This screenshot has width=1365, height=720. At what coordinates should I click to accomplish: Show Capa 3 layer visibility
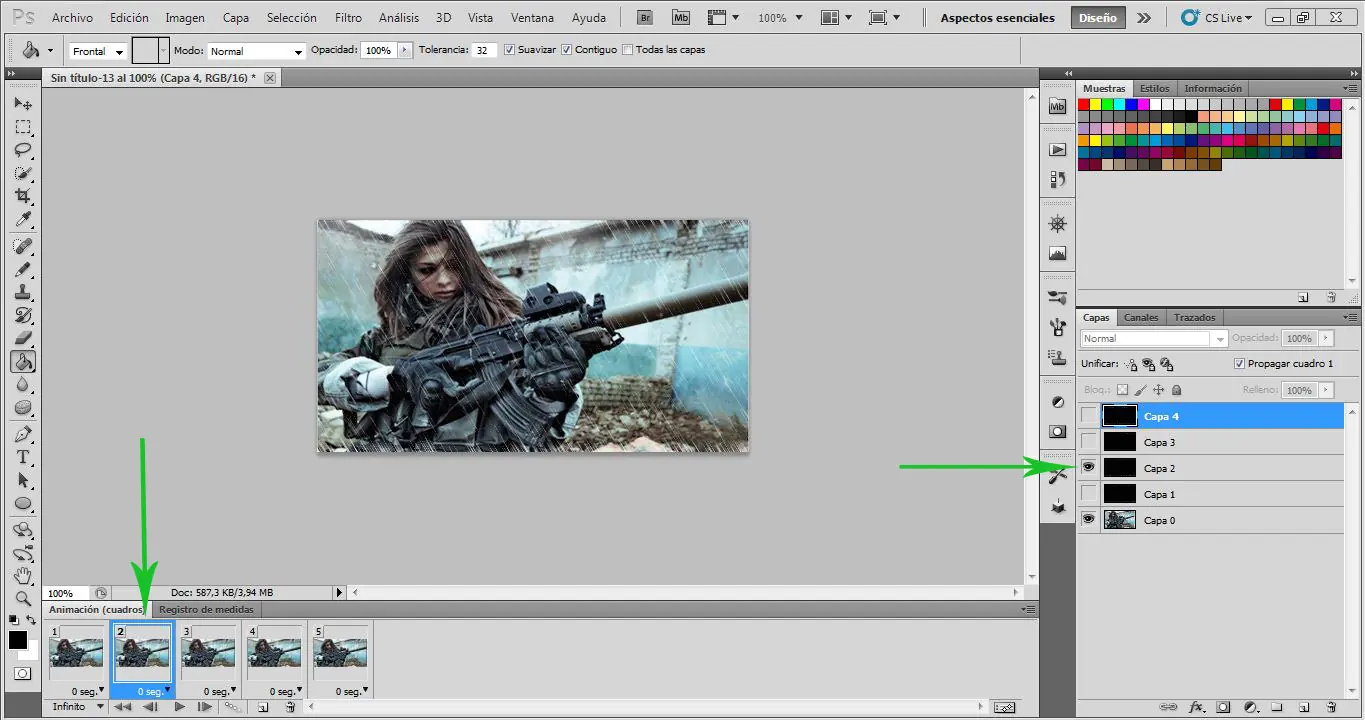pyautogui.click(x=1088, y=442)
